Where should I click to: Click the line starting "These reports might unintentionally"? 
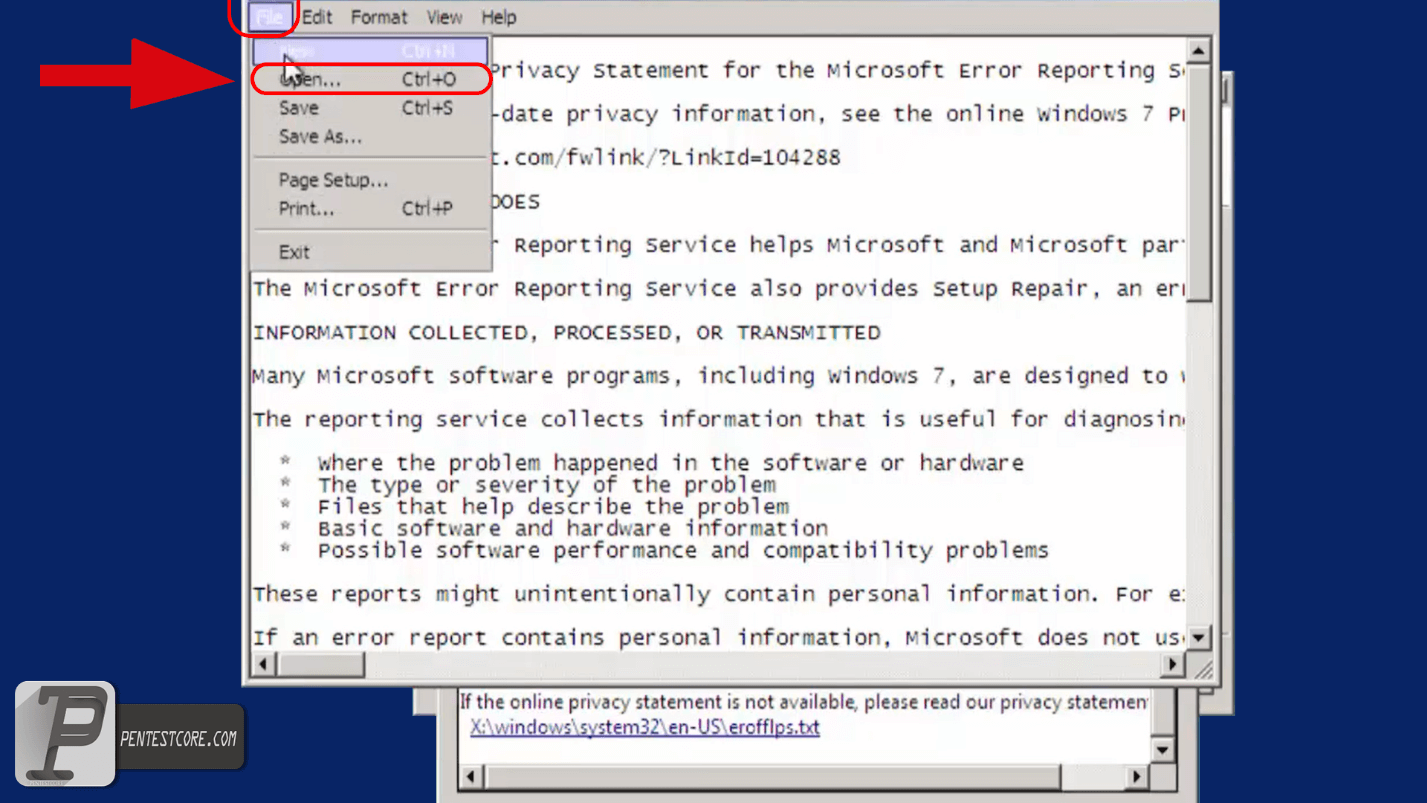click(x=718, y=594)
